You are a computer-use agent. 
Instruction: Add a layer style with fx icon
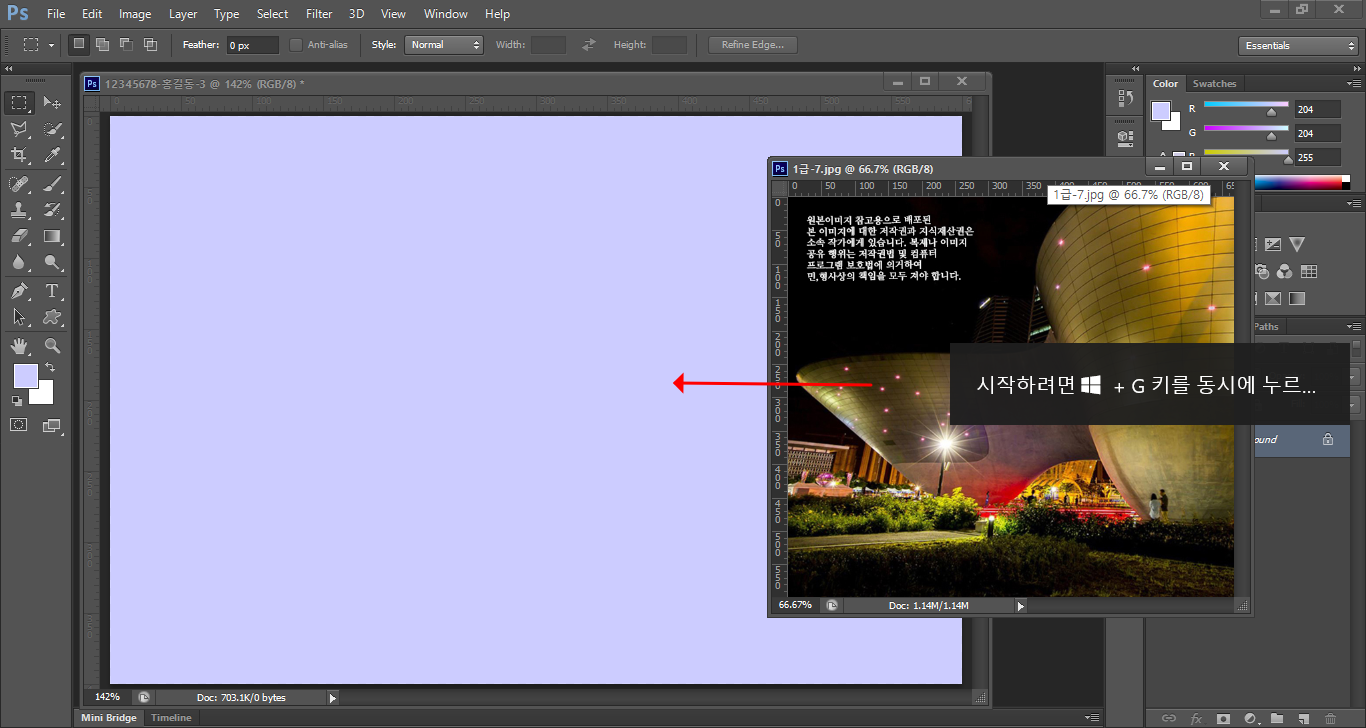click(1196, 718)
